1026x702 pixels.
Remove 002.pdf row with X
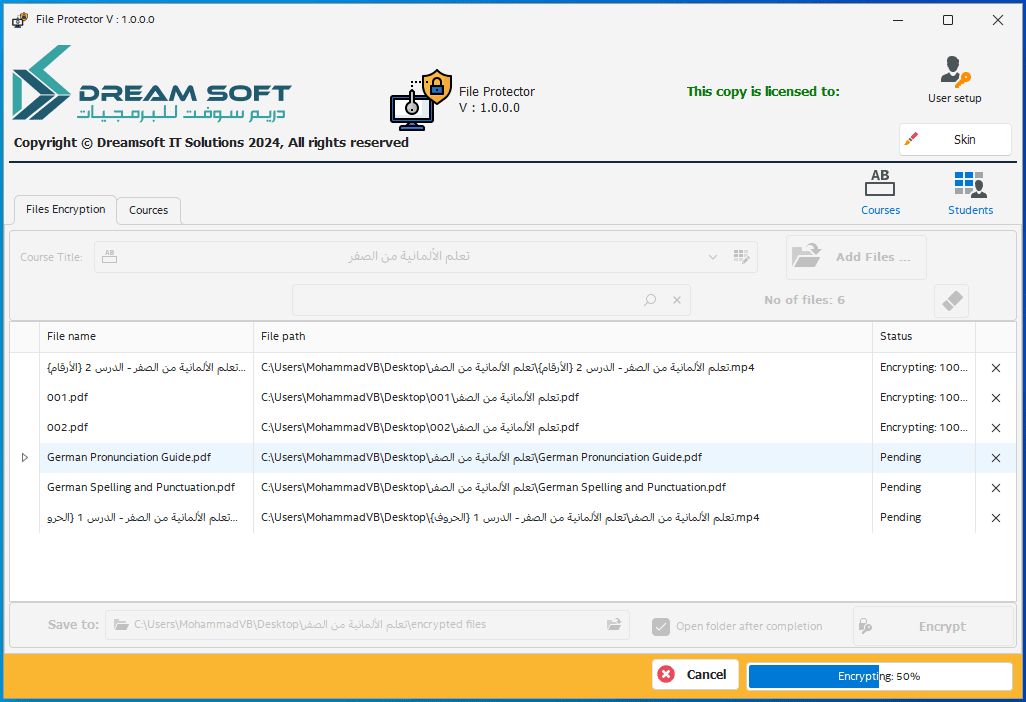tap(995, 428)
